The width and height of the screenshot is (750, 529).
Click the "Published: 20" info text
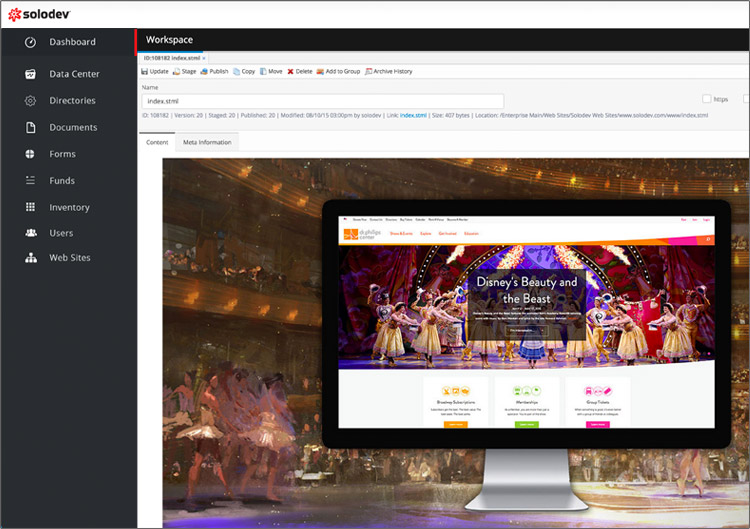point(258,115)
